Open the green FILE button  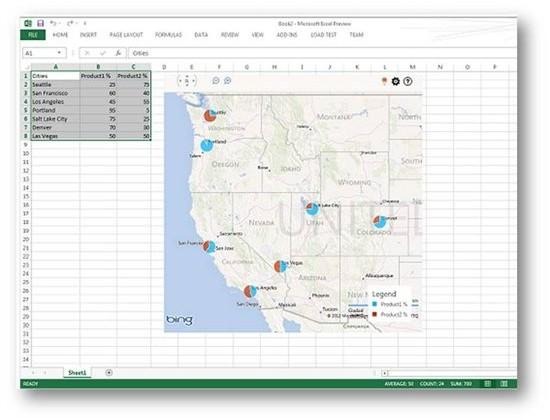click(33, 35)
